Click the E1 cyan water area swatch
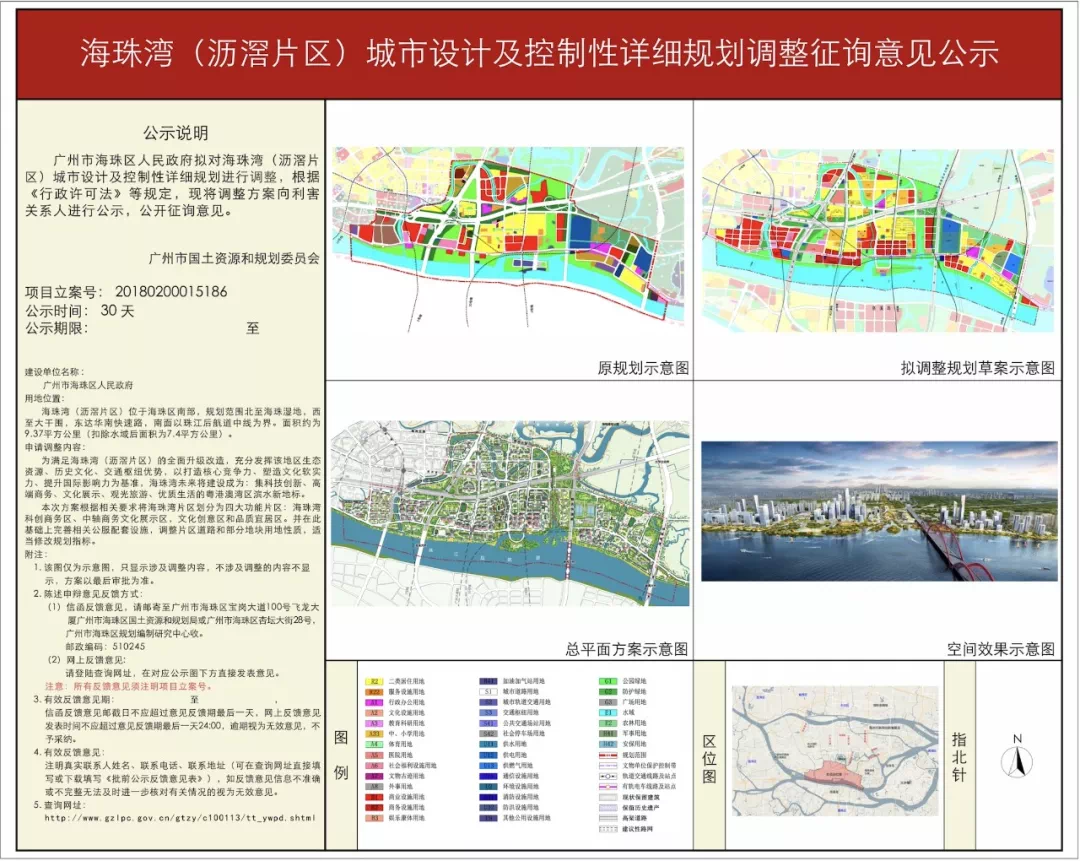The width and height of the screenshot is (1080, 861). tap(607, 712)
